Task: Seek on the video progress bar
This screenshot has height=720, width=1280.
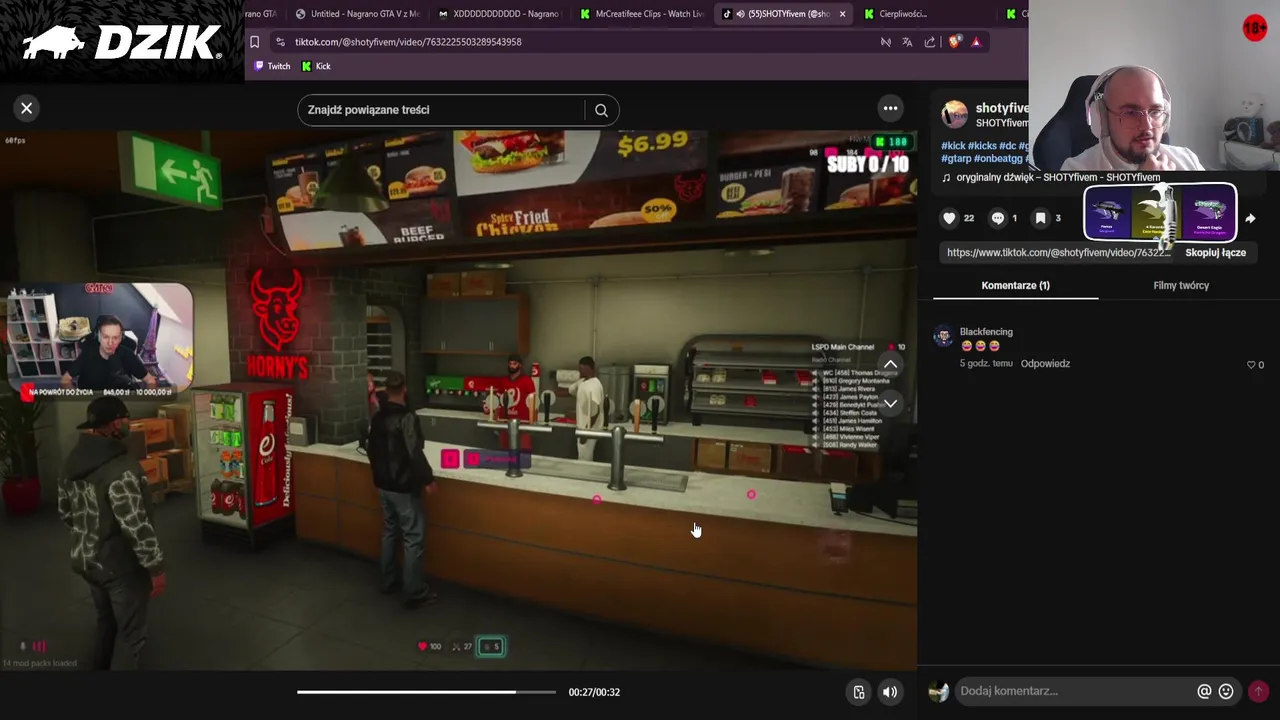Action: pos(426,692)
